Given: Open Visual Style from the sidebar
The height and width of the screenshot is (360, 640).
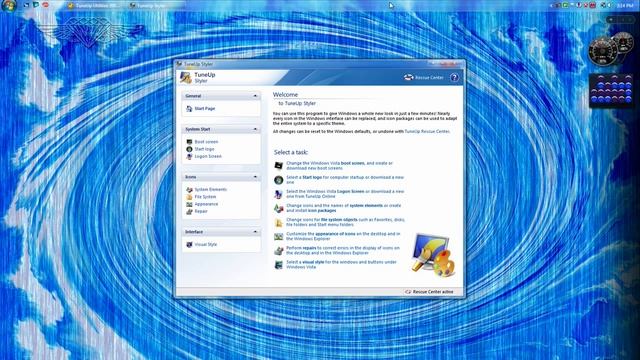Looking at the screenshot, I should 206,244.
